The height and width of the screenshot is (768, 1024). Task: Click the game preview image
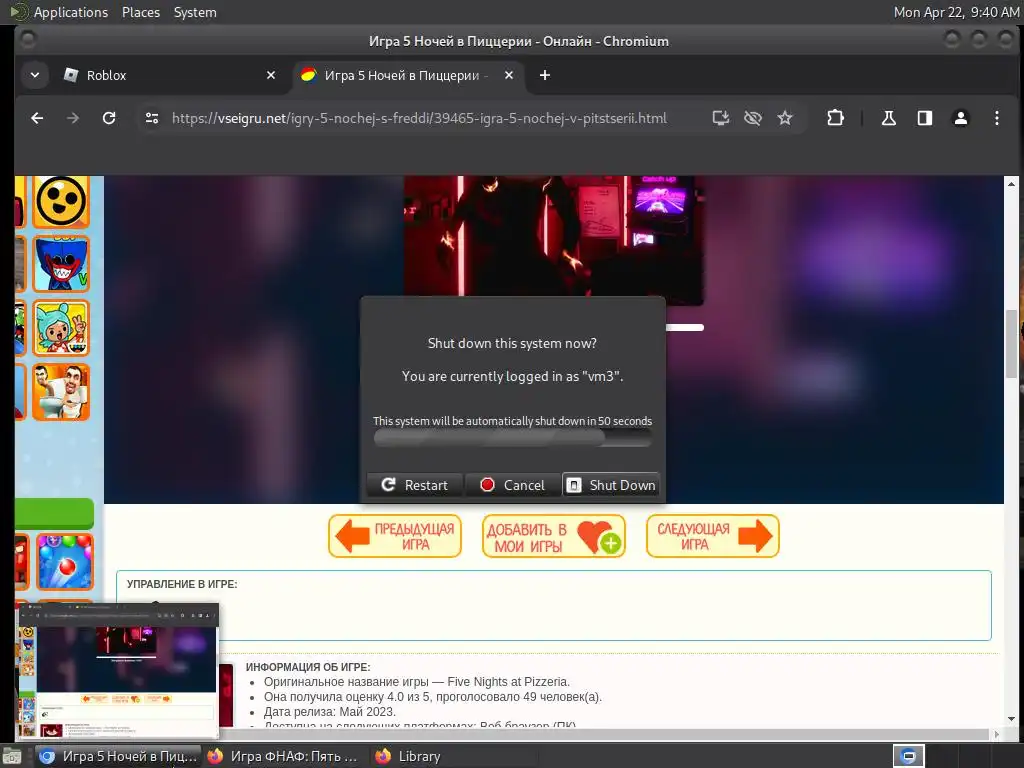pos(554,235)
